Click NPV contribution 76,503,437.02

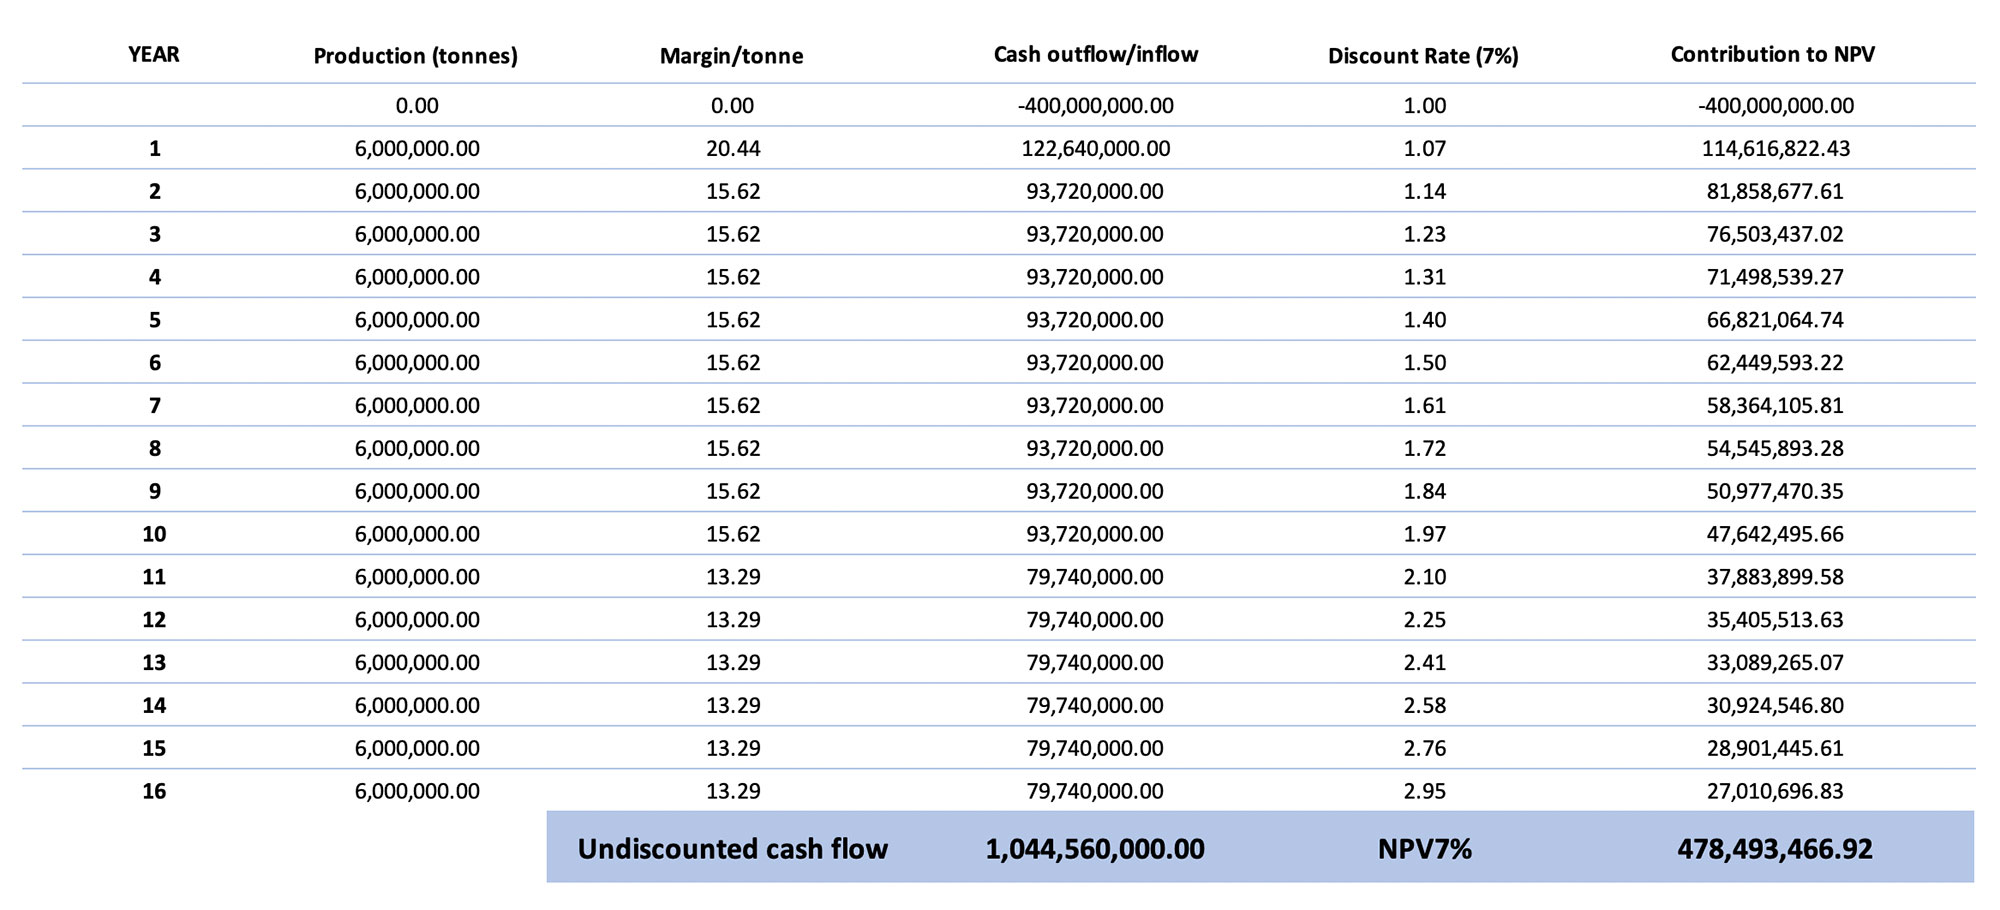(1775, 234)
